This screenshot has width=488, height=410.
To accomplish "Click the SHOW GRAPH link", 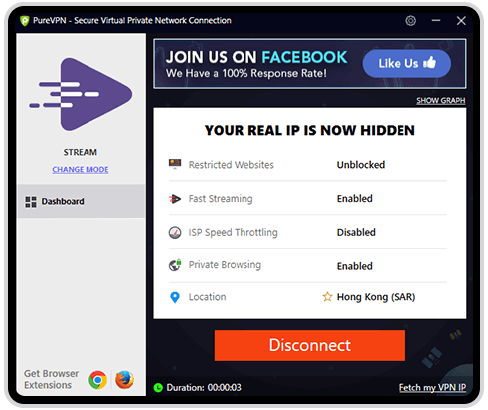I will click(x=441, y=100).
